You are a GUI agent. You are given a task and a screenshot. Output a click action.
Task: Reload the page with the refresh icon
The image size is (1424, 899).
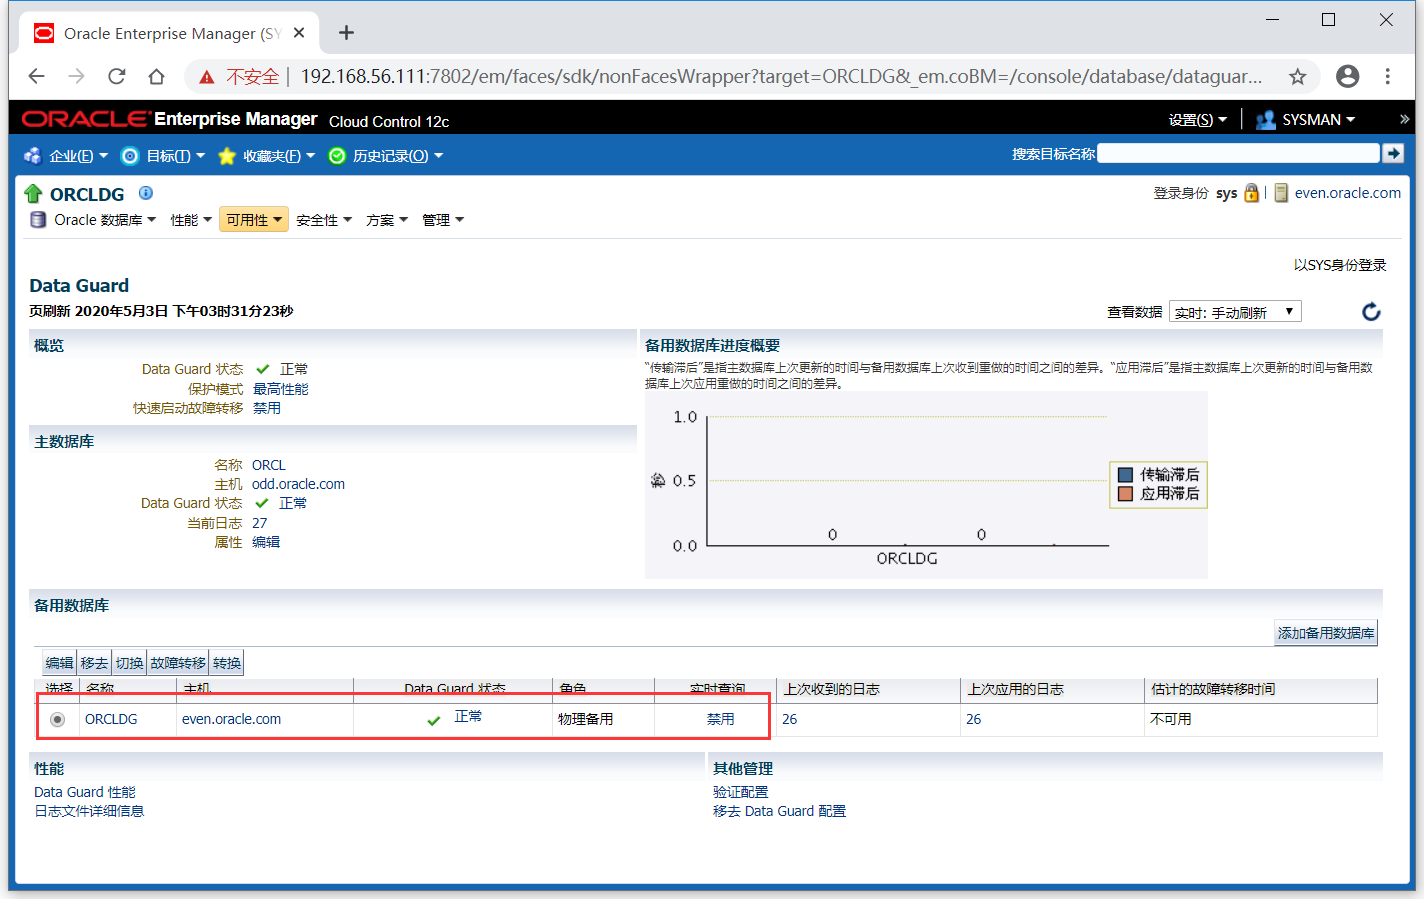coord(117,76)
